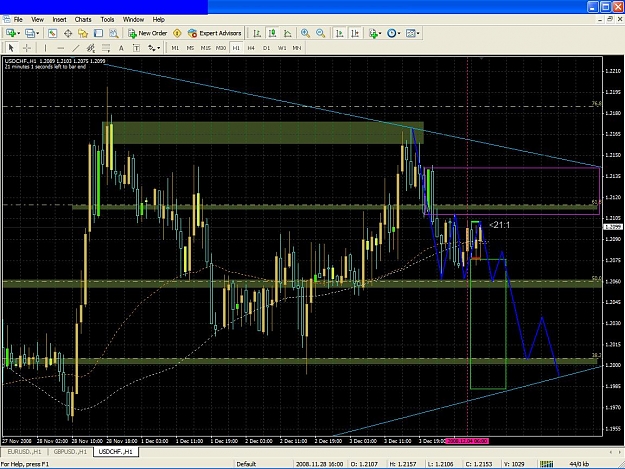Open the View menu

tap(37, 20)
